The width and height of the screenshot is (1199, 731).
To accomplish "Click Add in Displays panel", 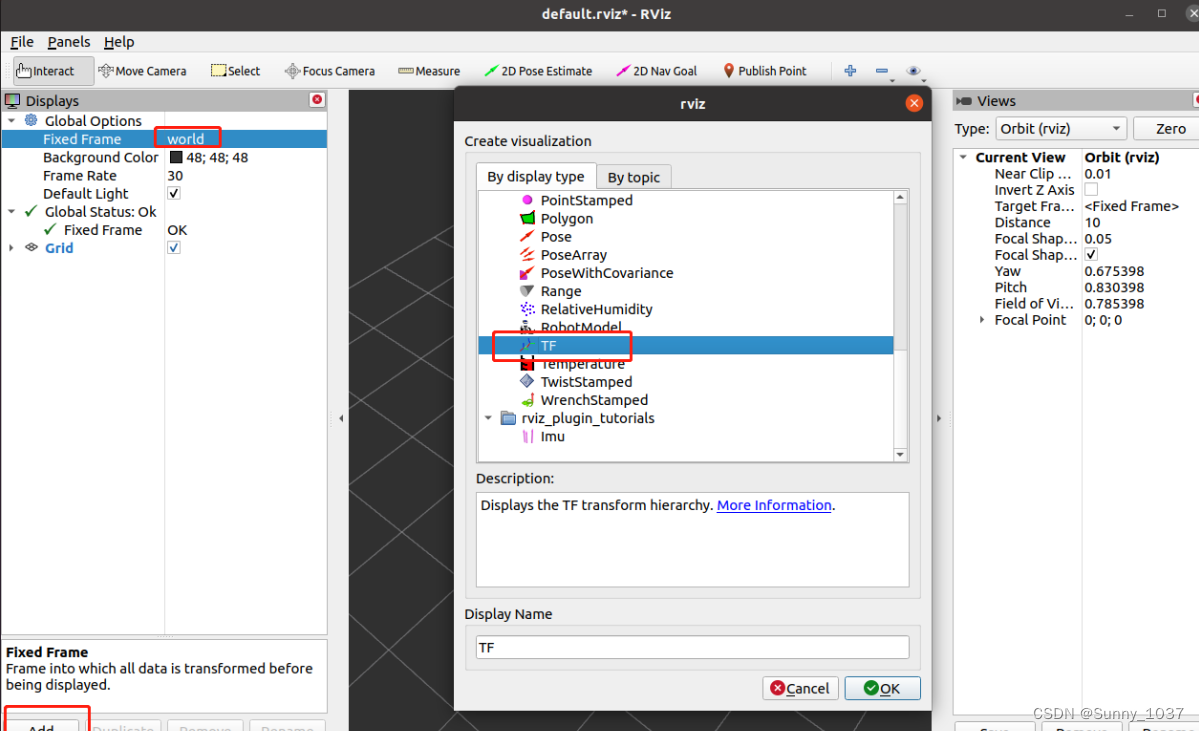I will tap(41, 726).
